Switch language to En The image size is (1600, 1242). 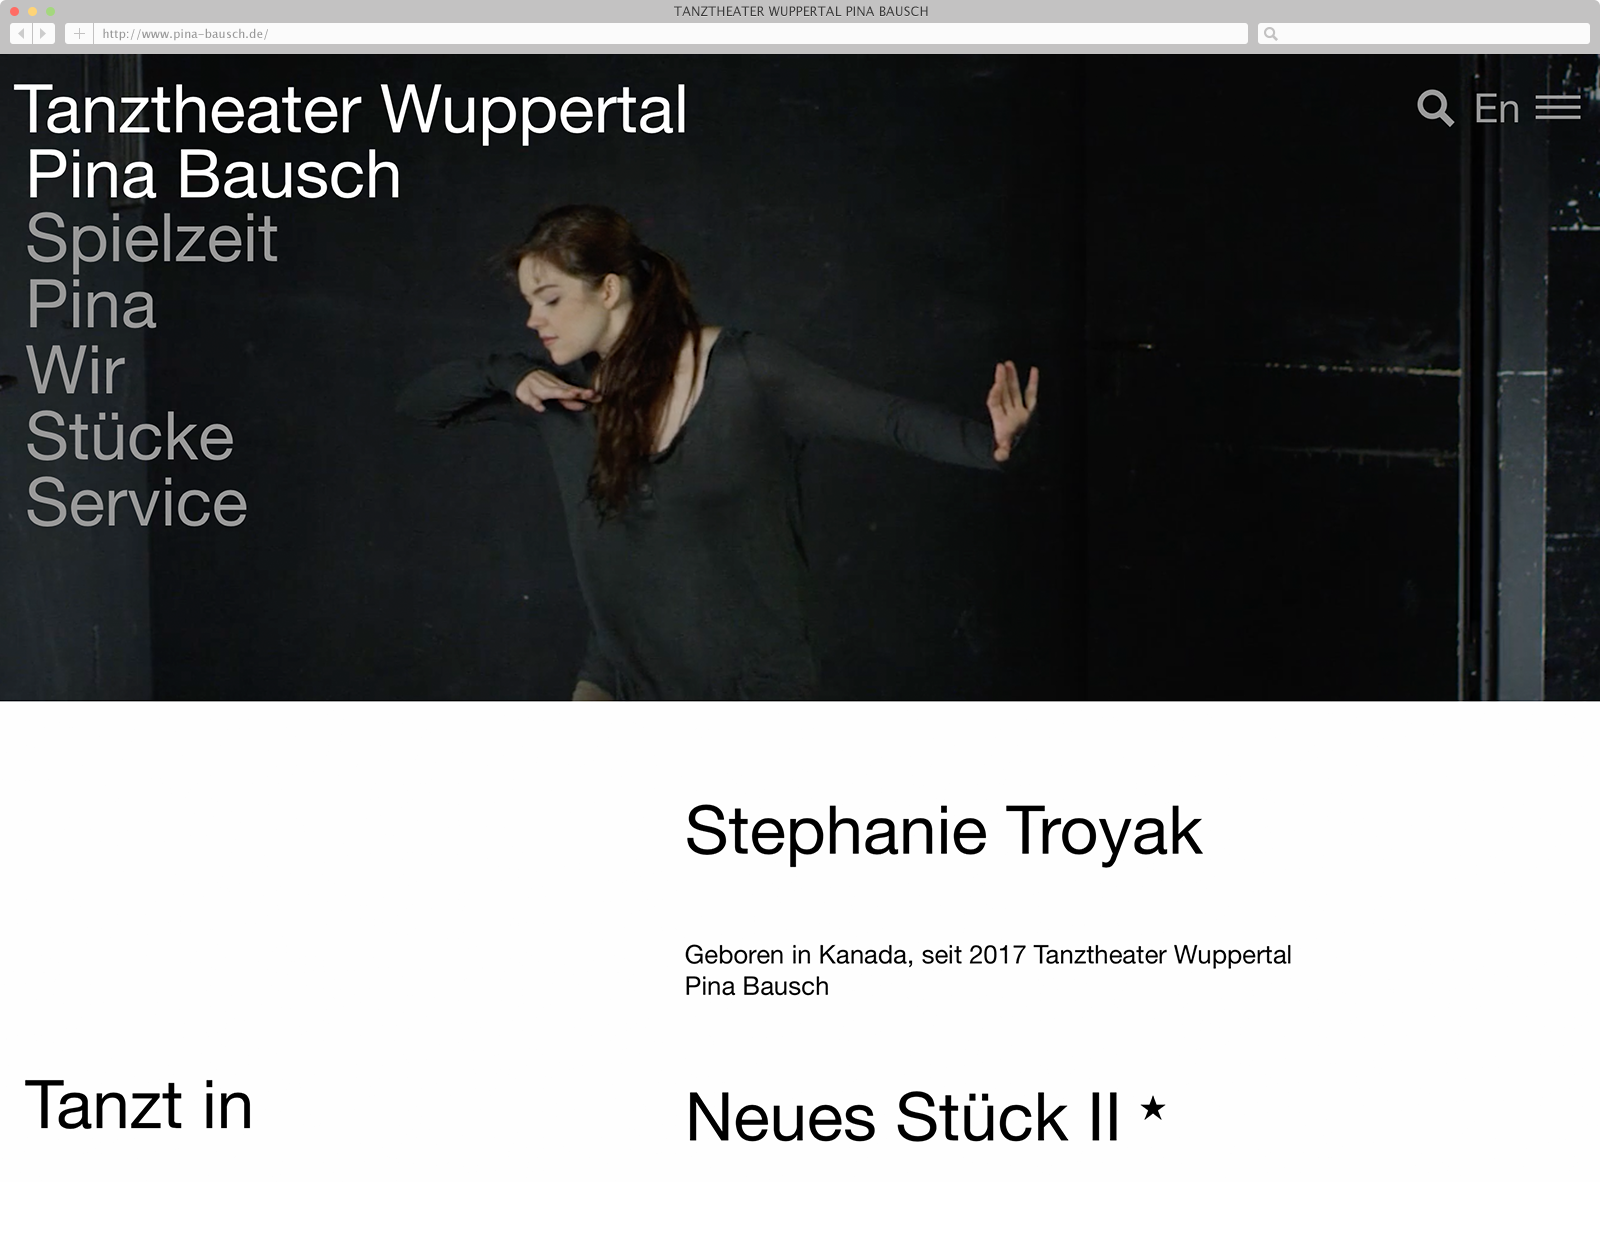(1496, 108)
